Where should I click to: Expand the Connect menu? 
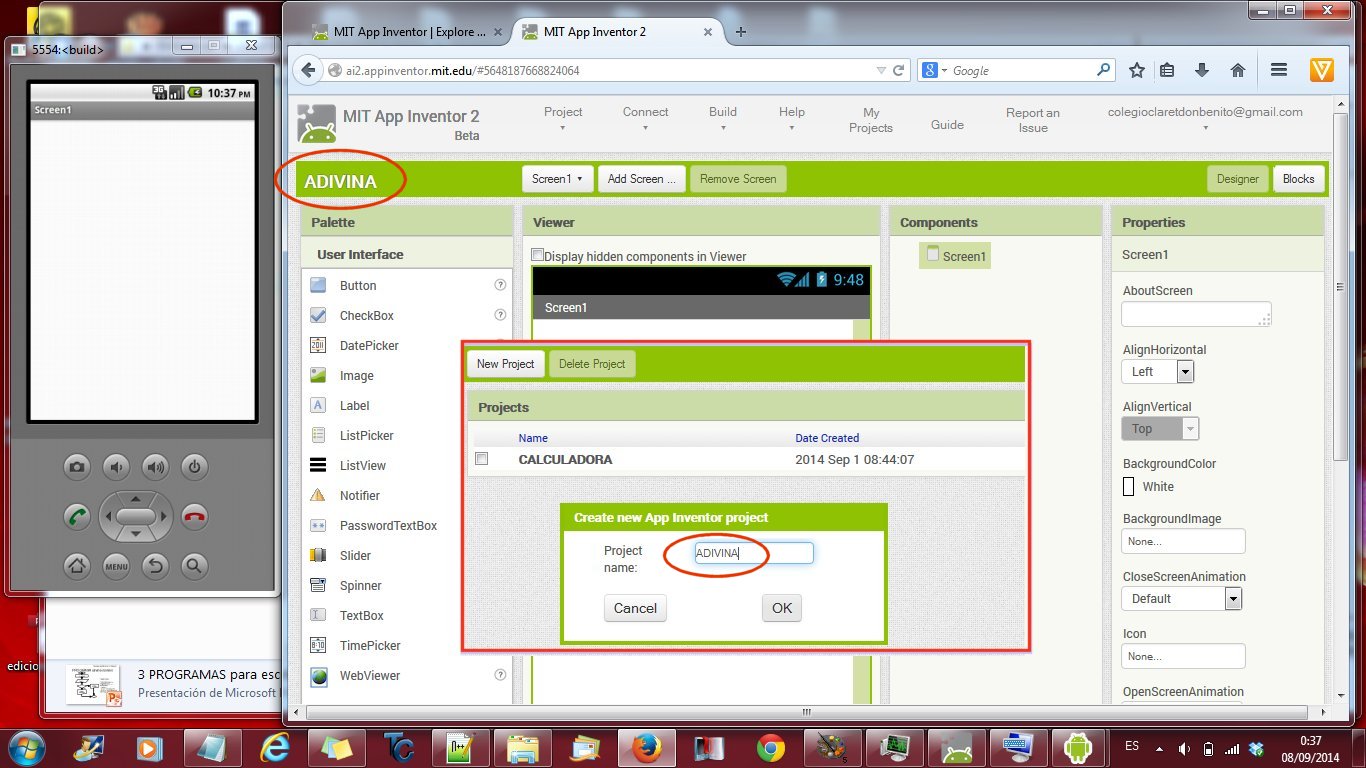(x=645, y=118)
